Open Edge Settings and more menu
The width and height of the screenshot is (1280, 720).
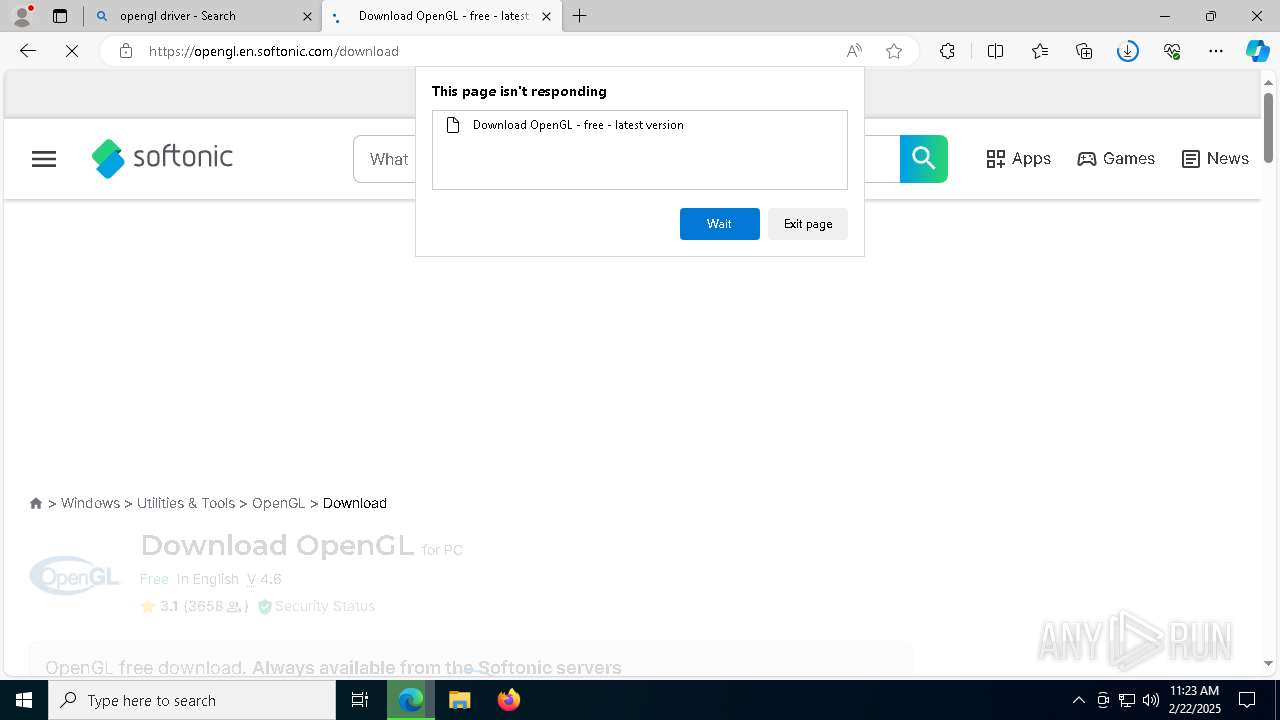point(1216,51)
